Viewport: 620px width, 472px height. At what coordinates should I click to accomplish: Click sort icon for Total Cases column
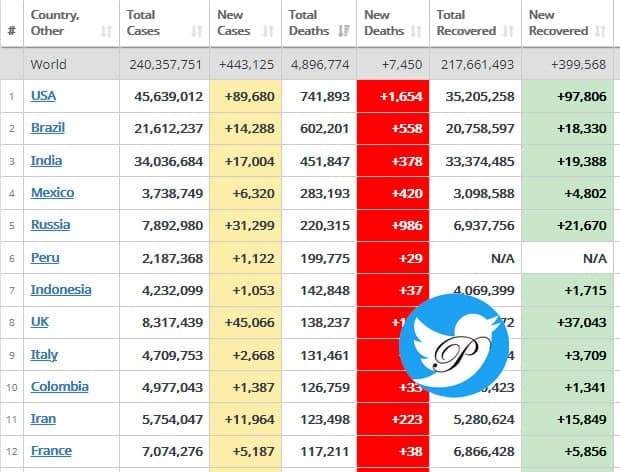[x=197, y=32]
